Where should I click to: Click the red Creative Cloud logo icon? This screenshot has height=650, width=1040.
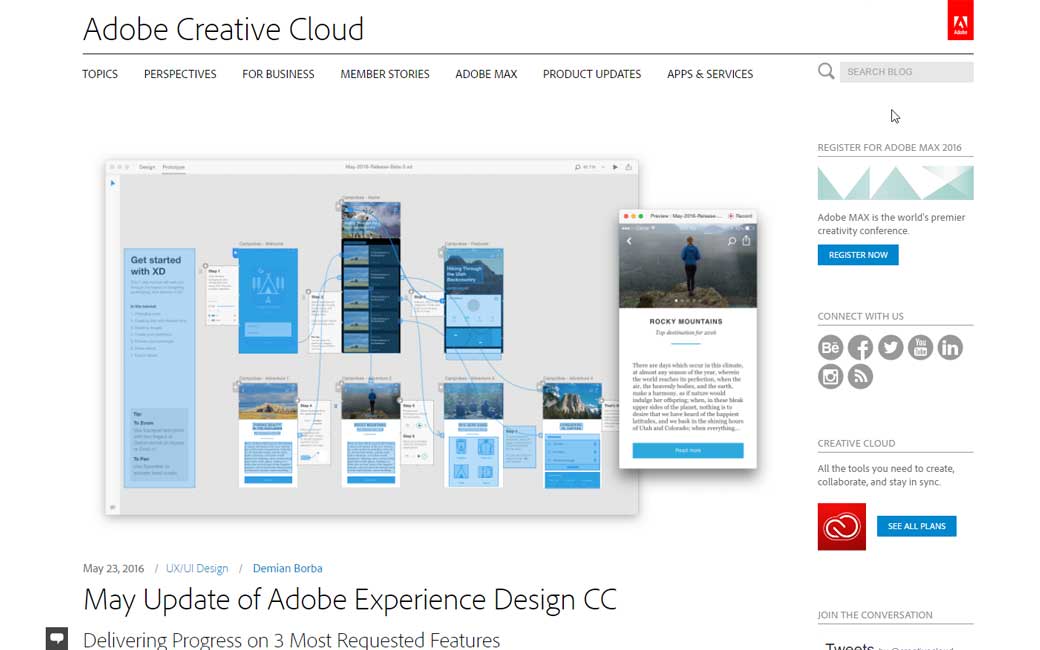tap(841, 526)
